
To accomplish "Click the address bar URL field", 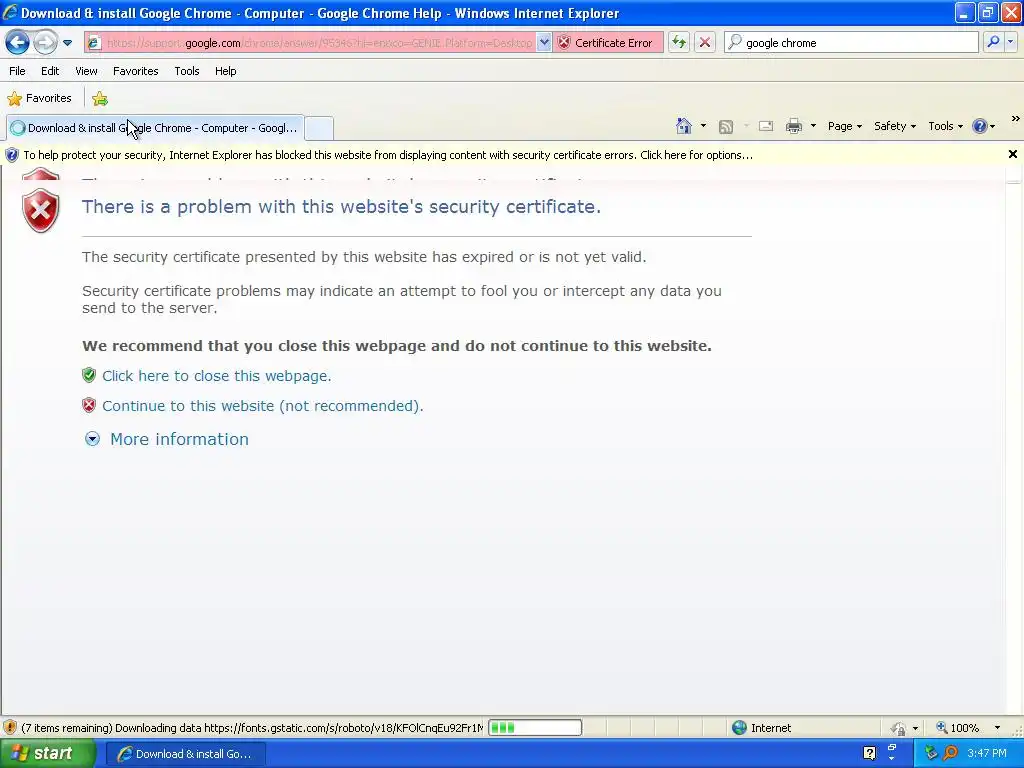I will click(x=320, y=43).
